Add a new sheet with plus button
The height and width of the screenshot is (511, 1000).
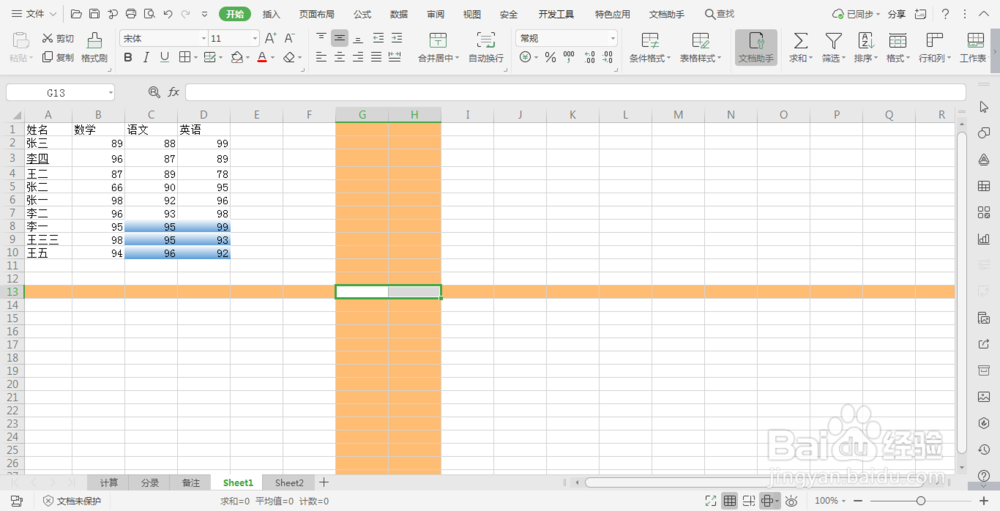pyautogui.click(x=323, y=482)
